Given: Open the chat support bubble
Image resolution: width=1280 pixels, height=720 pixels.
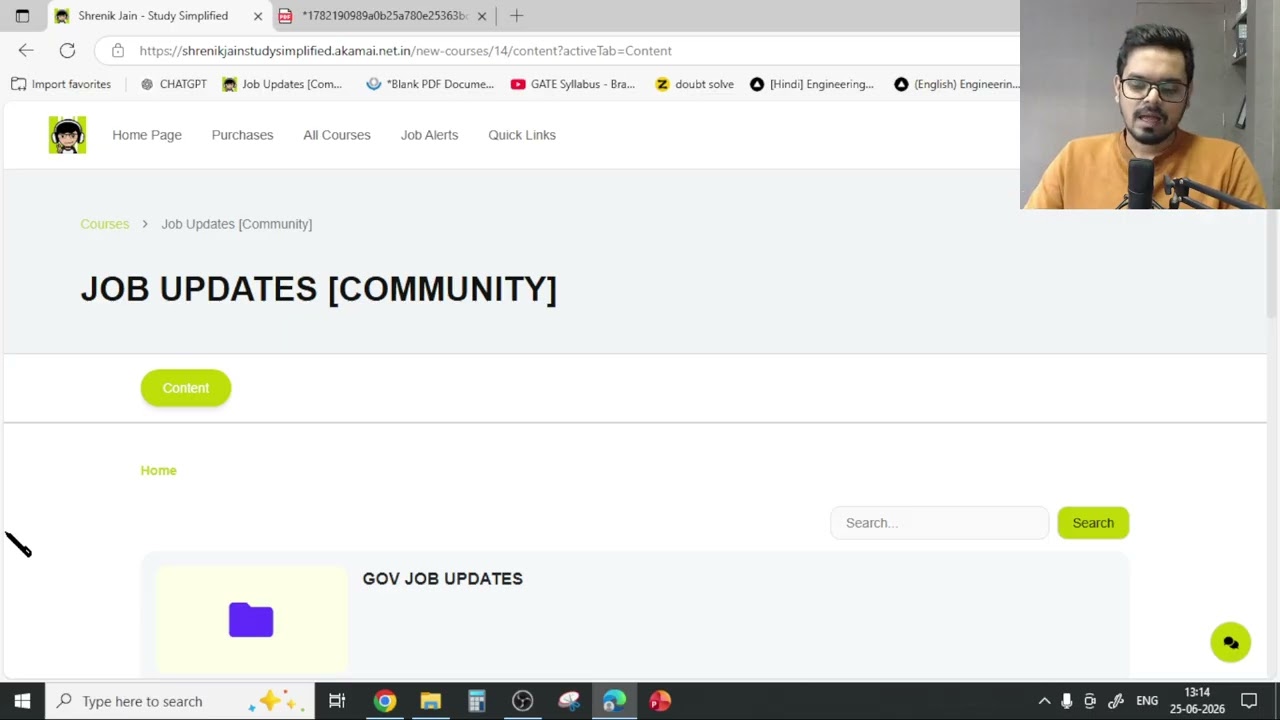Looking at the screenshot, I should [1231, 643].
